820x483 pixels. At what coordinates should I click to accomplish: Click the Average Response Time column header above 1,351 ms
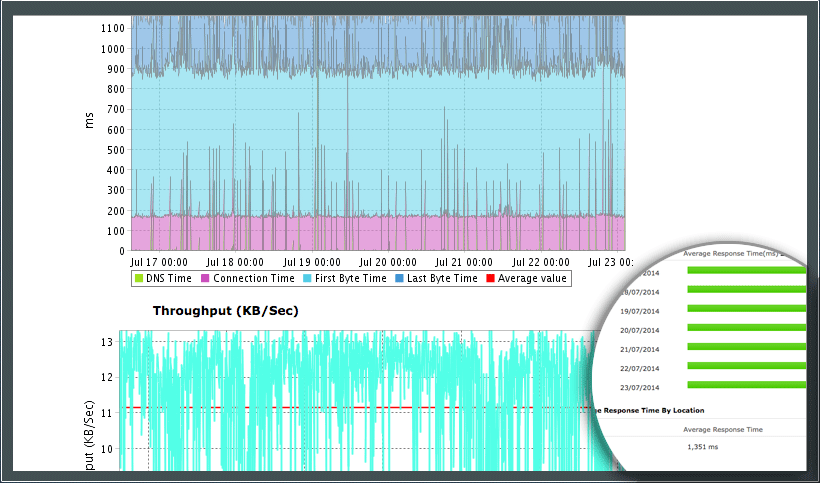tap(723, 430)
